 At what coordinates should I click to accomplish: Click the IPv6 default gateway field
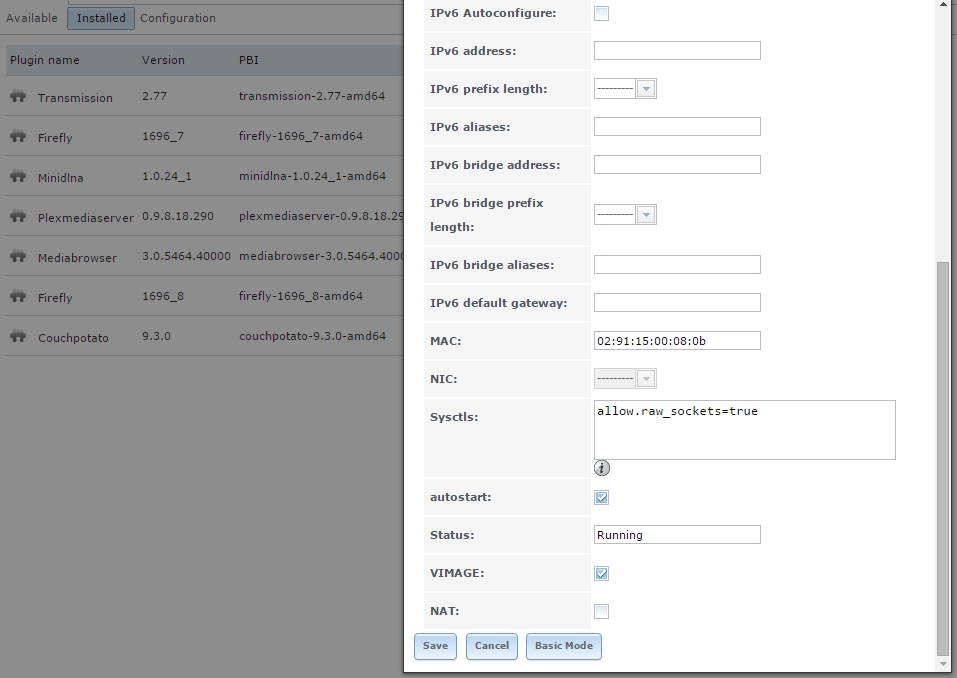677,302
